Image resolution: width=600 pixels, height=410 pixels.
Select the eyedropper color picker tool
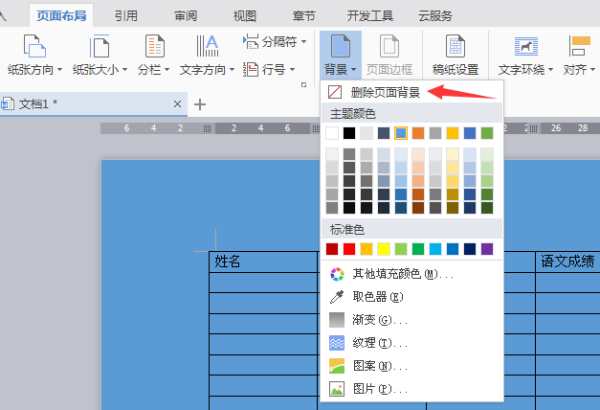point(337,297)
